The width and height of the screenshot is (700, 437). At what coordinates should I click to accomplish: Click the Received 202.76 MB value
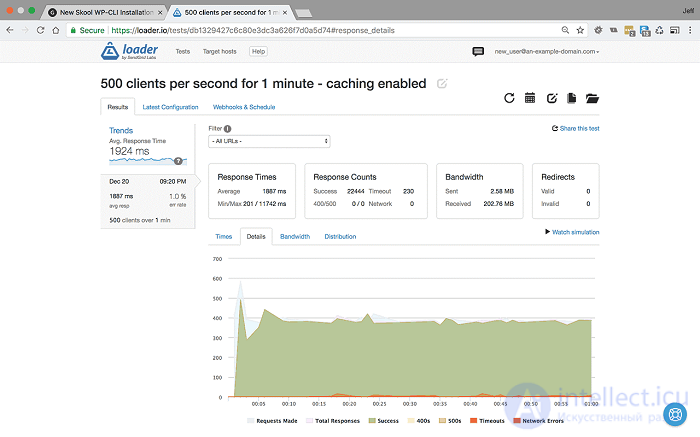pos(499,204)
